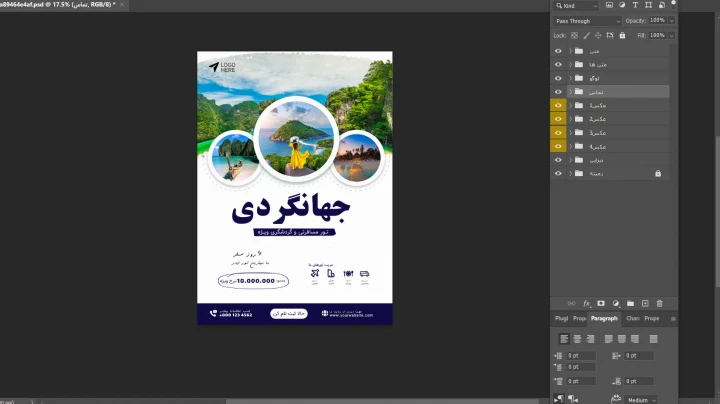Open the Fill slider dropdown arrow
The height and width of the screenshot is (404, 720).
click(672, 35)
